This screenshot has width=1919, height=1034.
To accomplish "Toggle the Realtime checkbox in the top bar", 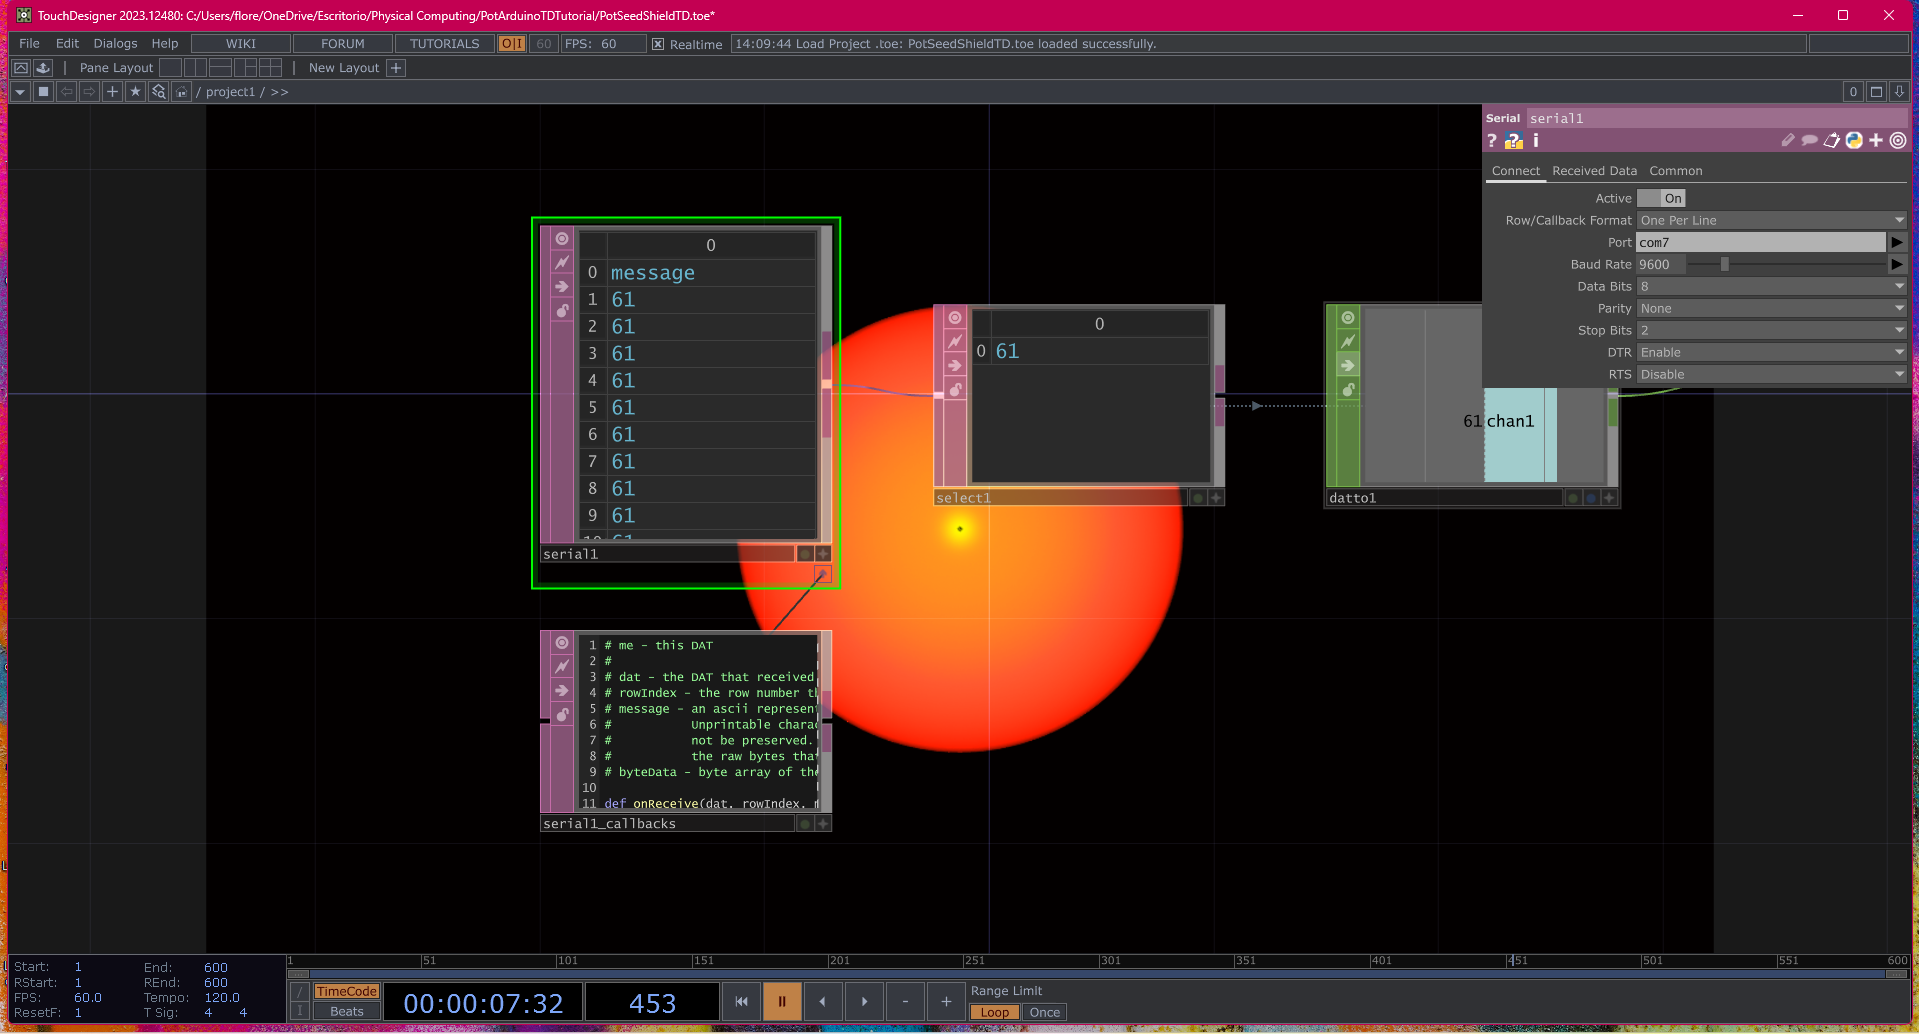I will [x=658, y=44].
